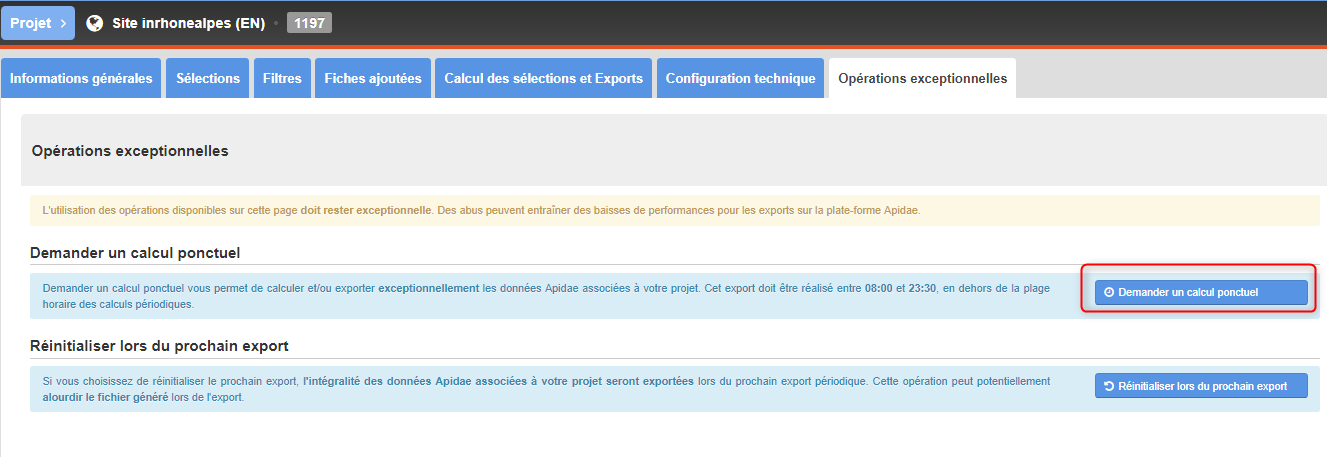Screen dimensions: 1327x457
Task: Open the Sélections tab
Action: click(x=208, y=78)
